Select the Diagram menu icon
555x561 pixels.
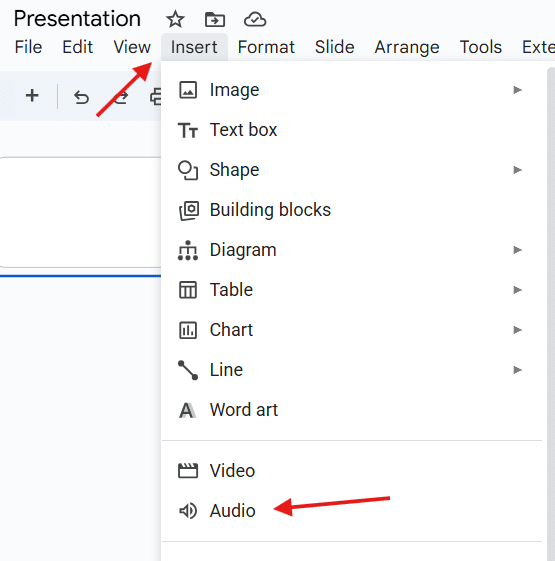coord(188,250)
